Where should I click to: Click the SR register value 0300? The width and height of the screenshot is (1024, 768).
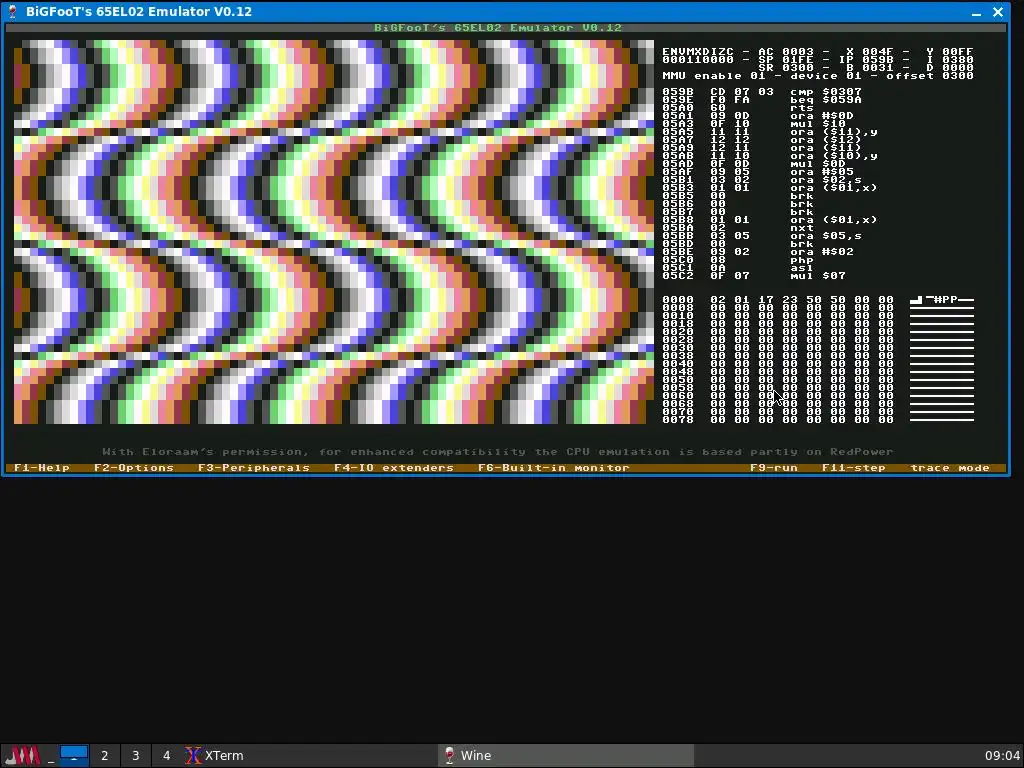(798, 67)
